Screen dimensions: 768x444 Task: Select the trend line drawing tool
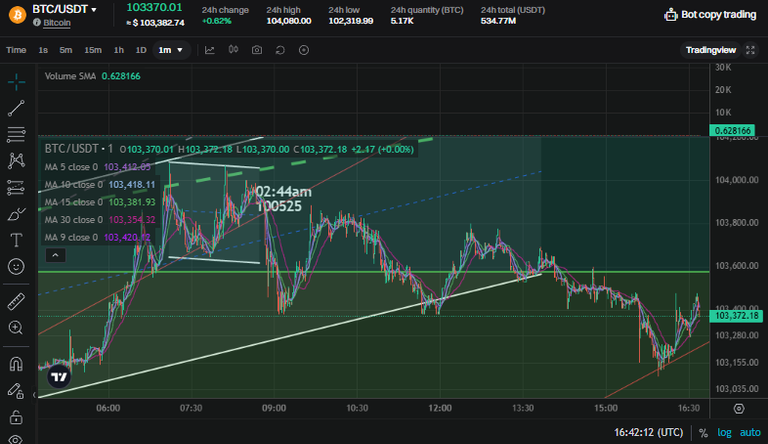click(x=16, y=108)
